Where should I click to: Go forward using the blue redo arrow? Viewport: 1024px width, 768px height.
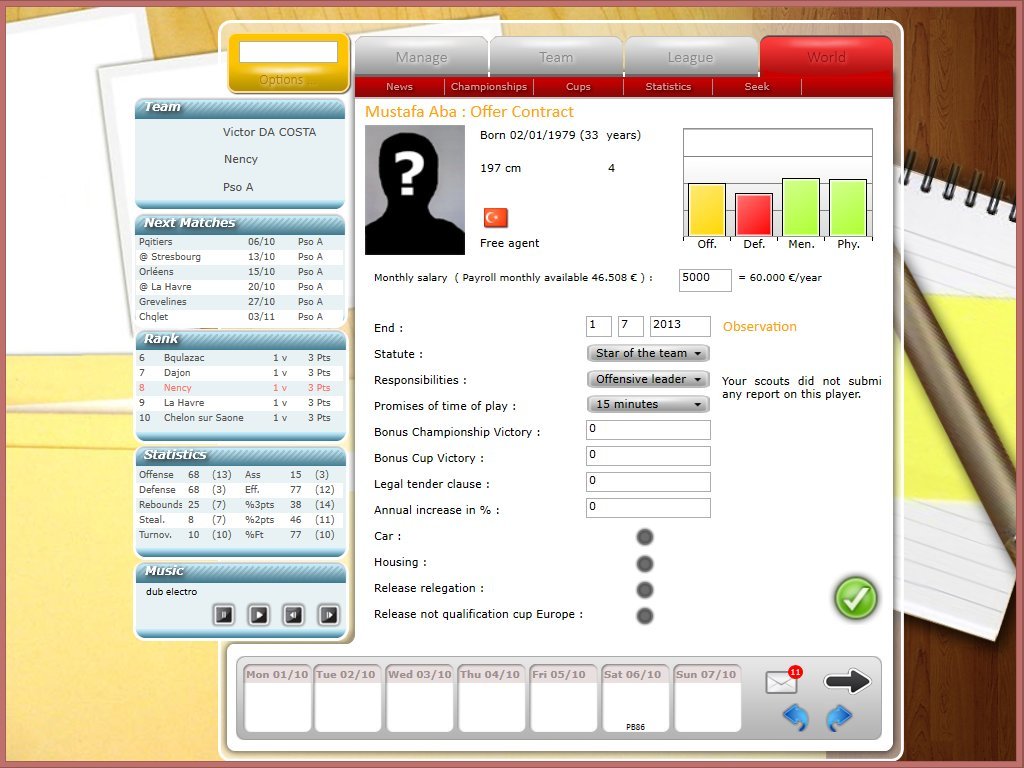tap(839, 717)
